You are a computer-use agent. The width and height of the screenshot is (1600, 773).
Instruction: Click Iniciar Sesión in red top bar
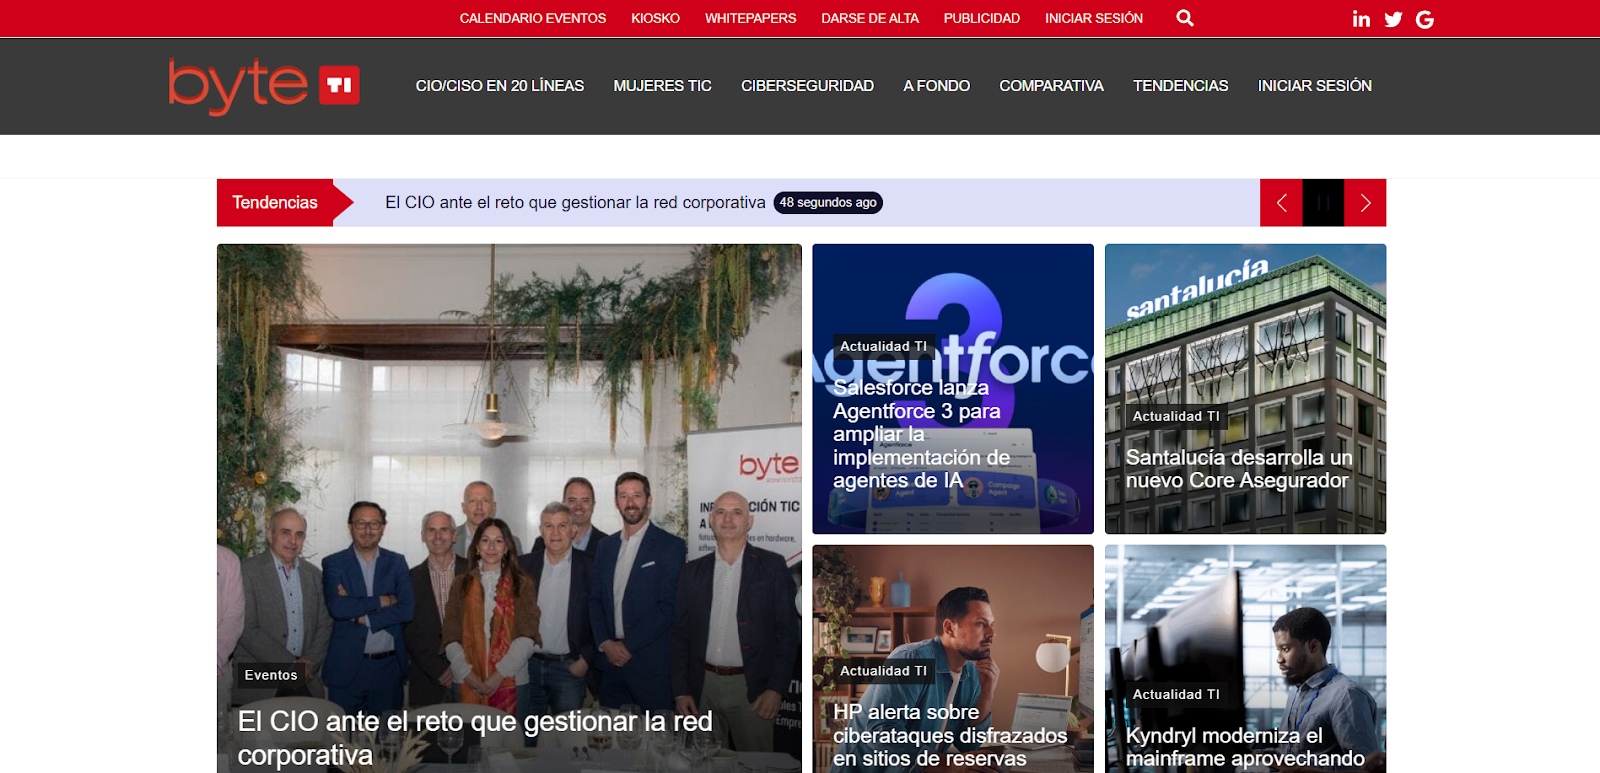pos(1094,18)
